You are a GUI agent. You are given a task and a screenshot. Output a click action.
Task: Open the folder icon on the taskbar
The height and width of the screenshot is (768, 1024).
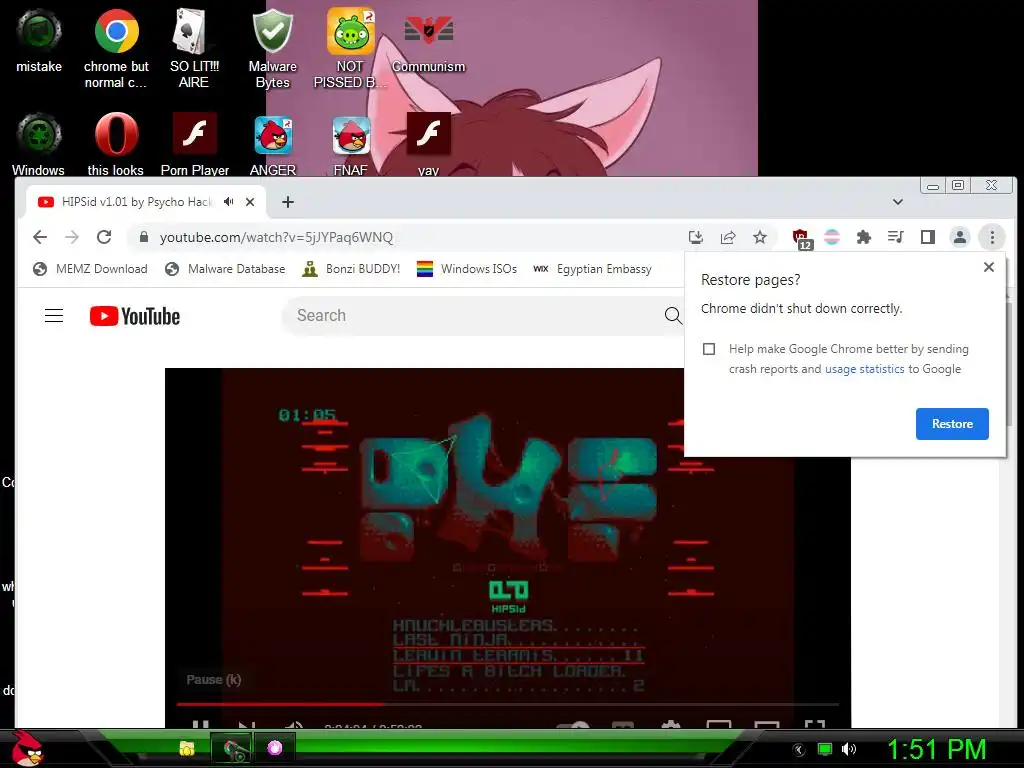pyautogui.click(x=187, y=748)
